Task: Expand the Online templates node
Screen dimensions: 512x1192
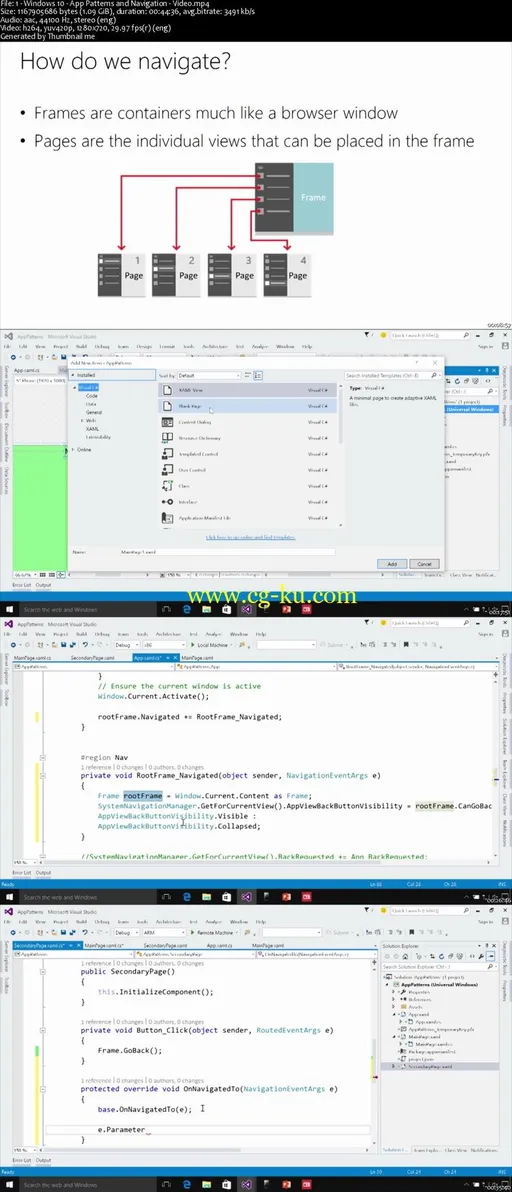Action: point(74,449)
